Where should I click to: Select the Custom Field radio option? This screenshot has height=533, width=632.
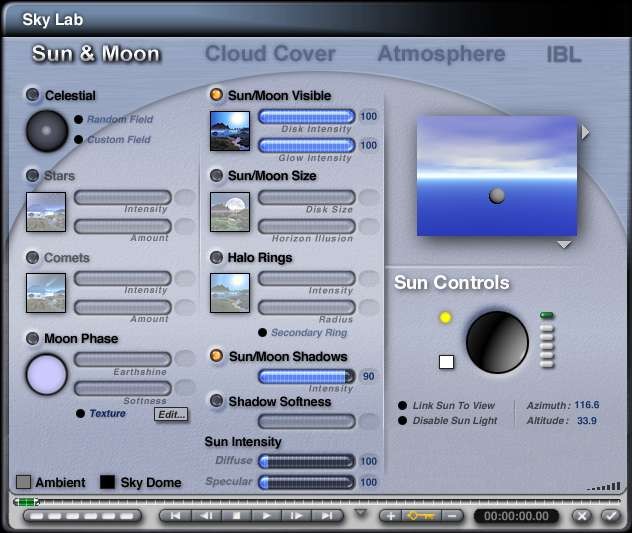[79, 140]
